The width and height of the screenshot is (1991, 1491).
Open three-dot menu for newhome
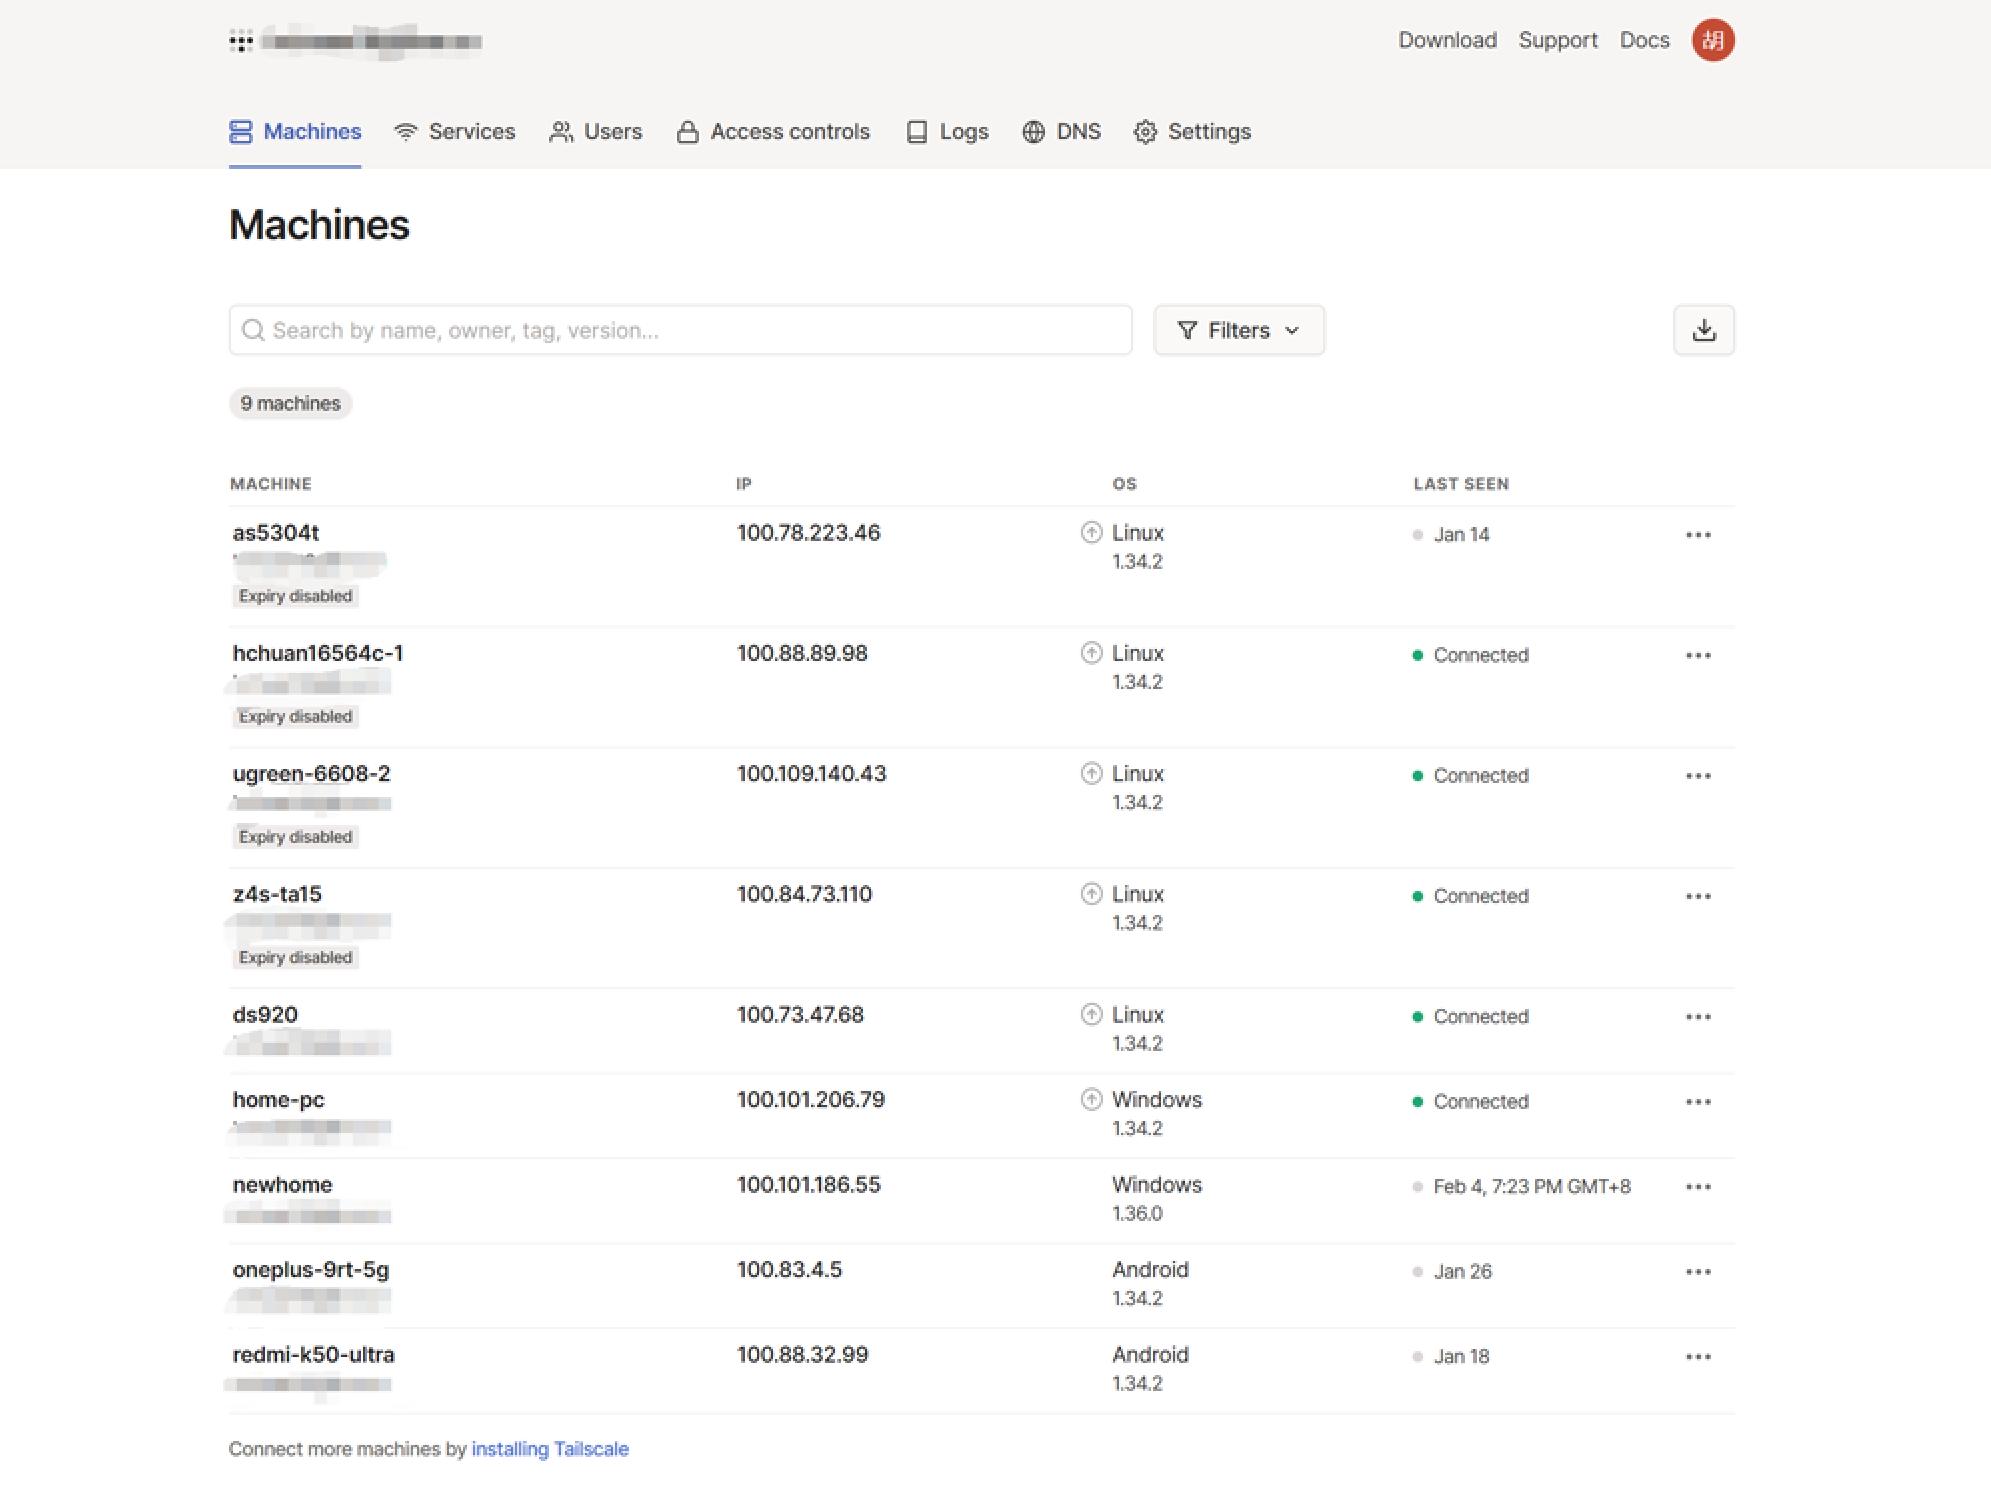click(x=1697, y=1187)
